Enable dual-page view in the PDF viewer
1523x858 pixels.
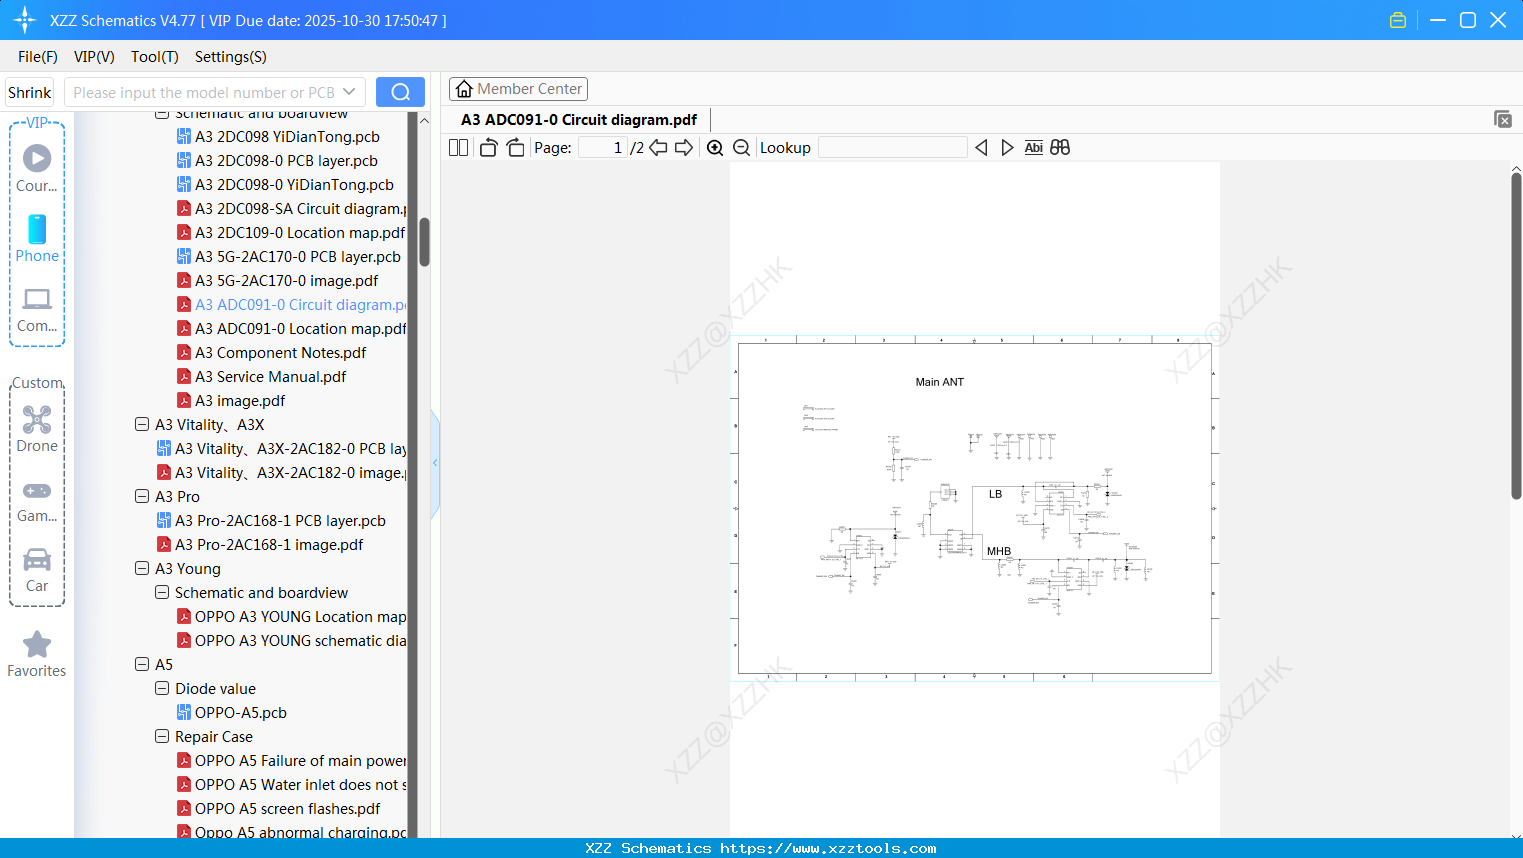tap(457, 147)
